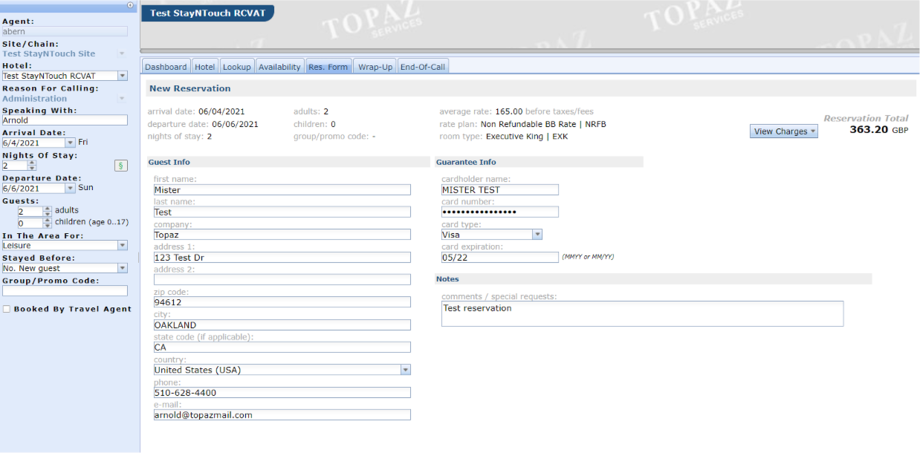Open the Site/Chain dropdown arrow
Image resolution: width=920 pixels, height=453 pixels.
pyautogui.click(x=122, y=53)
